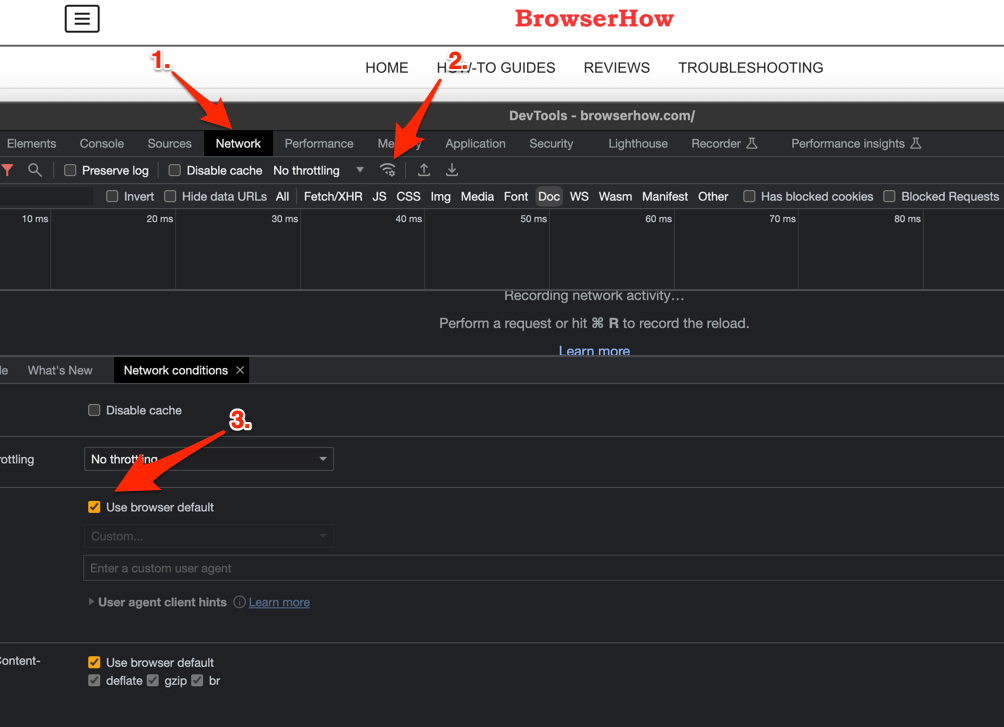The height and width of the screenshot is (727, 1004).
Task: Open network conditions wifi icon
Action: pyautogui.click(x=387, y=170)
